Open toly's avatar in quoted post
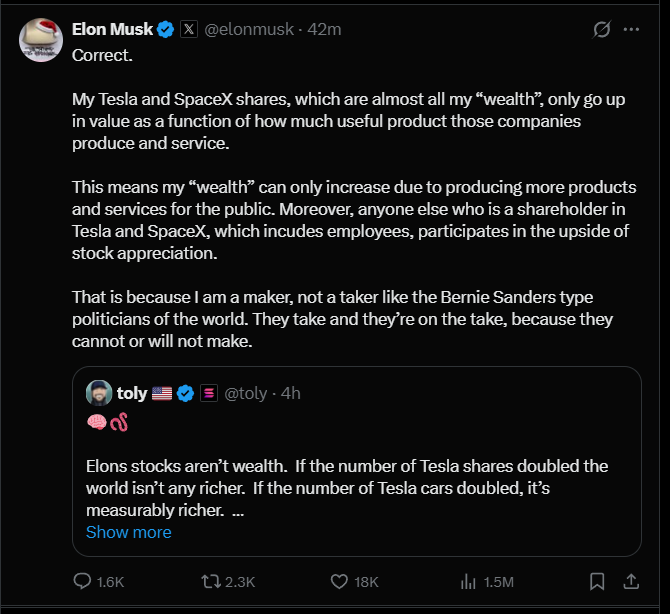Image resolution: width=670 pixels, height=614 pixels. pyautogui.click(x=98, y=393)
